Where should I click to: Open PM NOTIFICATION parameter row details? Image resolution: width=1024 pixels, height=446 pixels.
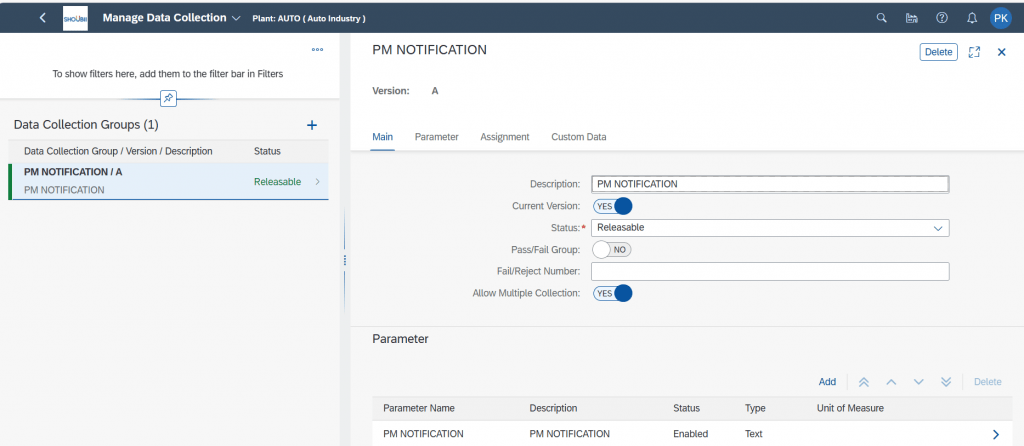(691, 434)
